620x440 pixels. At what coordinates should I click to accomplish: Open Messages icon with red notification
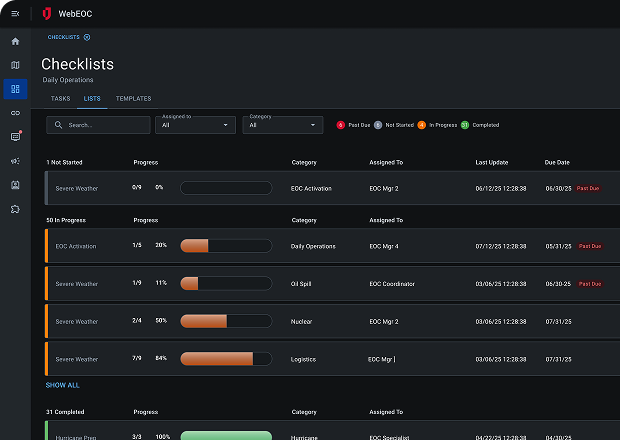15,137
